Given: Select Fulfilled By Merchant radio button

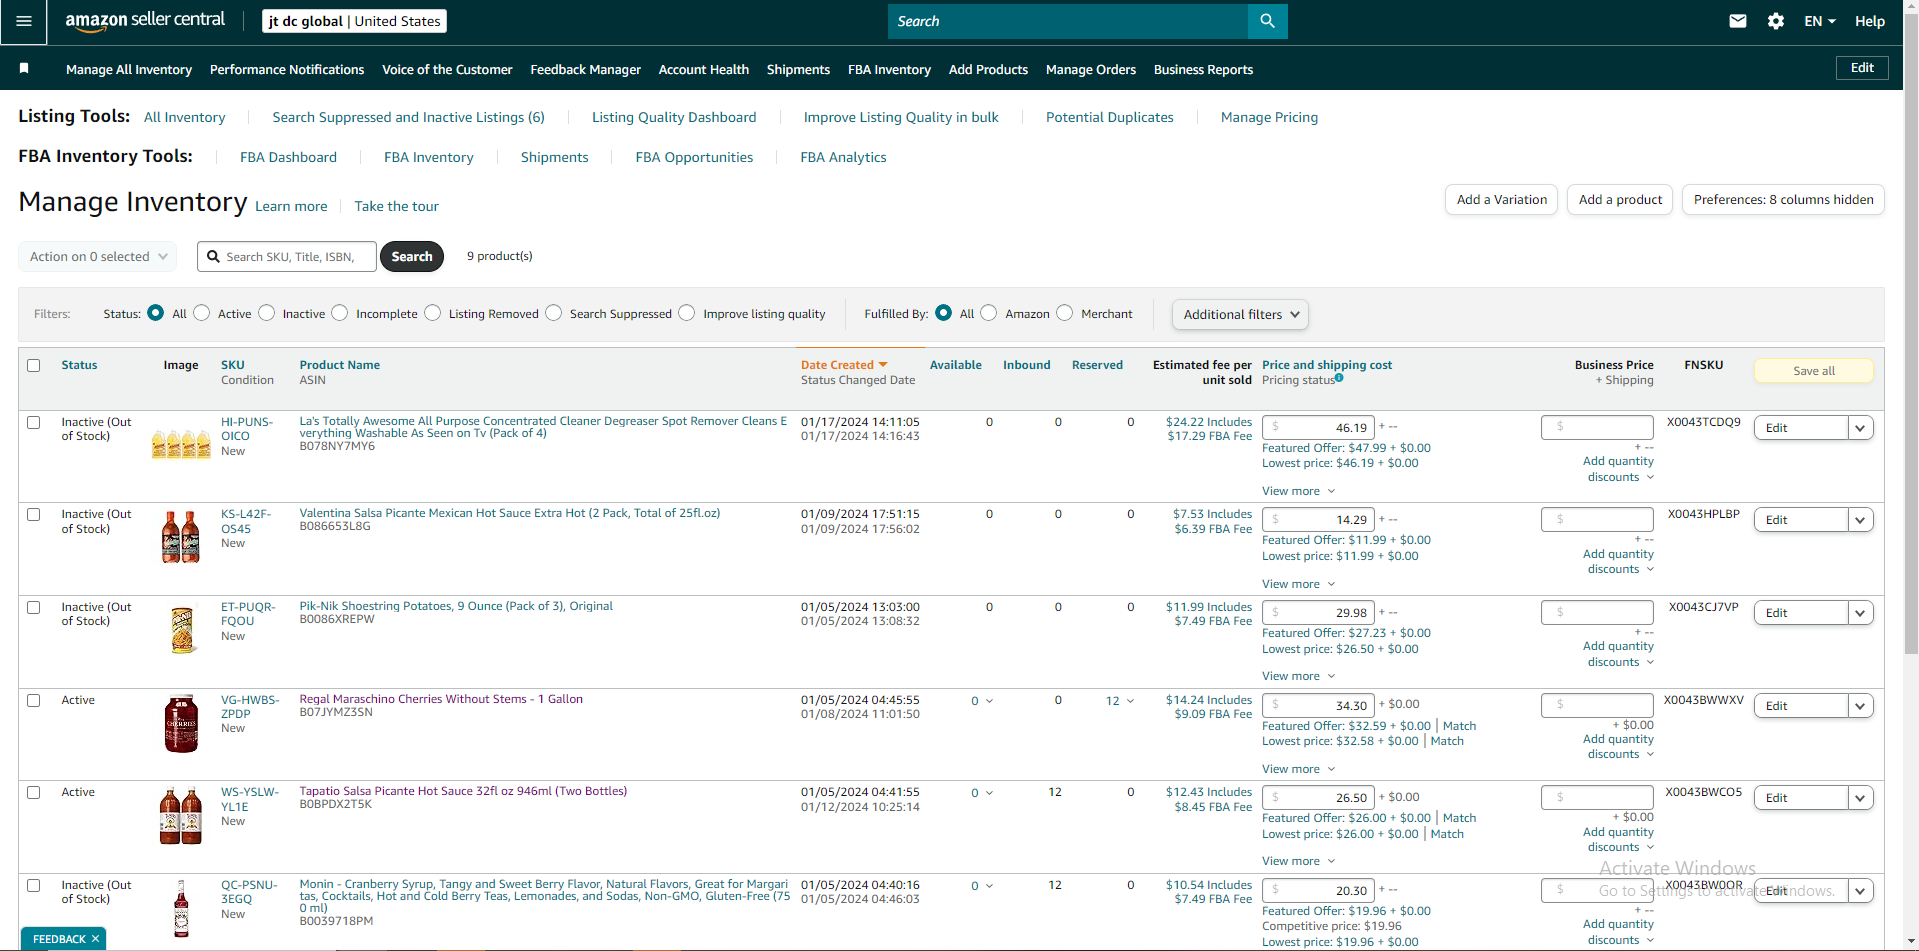Looking at the screenshot, I should coord(1065,313).
